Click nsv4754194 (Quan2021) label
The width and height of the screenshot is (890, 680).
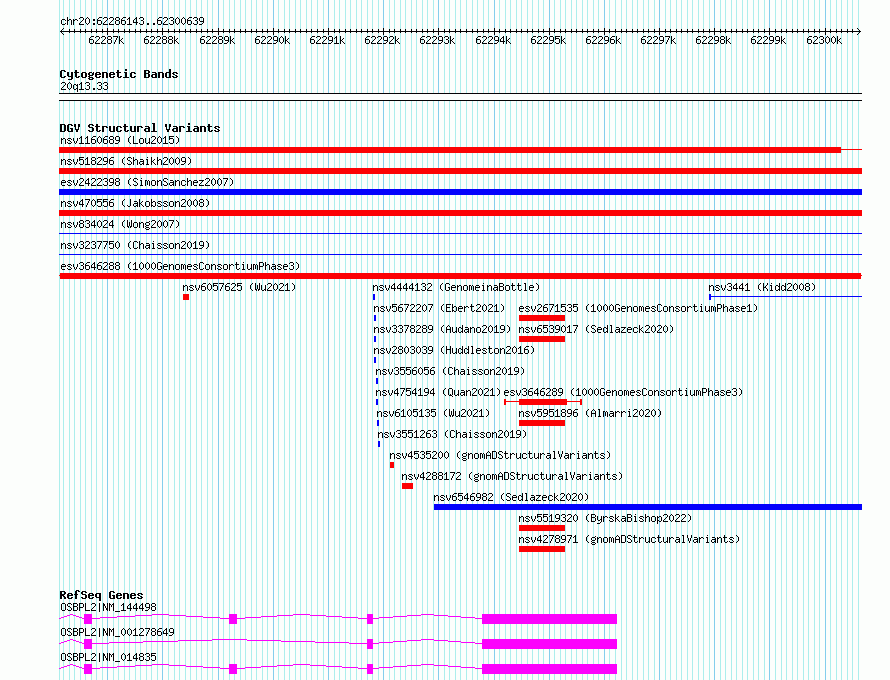(438, 392)
